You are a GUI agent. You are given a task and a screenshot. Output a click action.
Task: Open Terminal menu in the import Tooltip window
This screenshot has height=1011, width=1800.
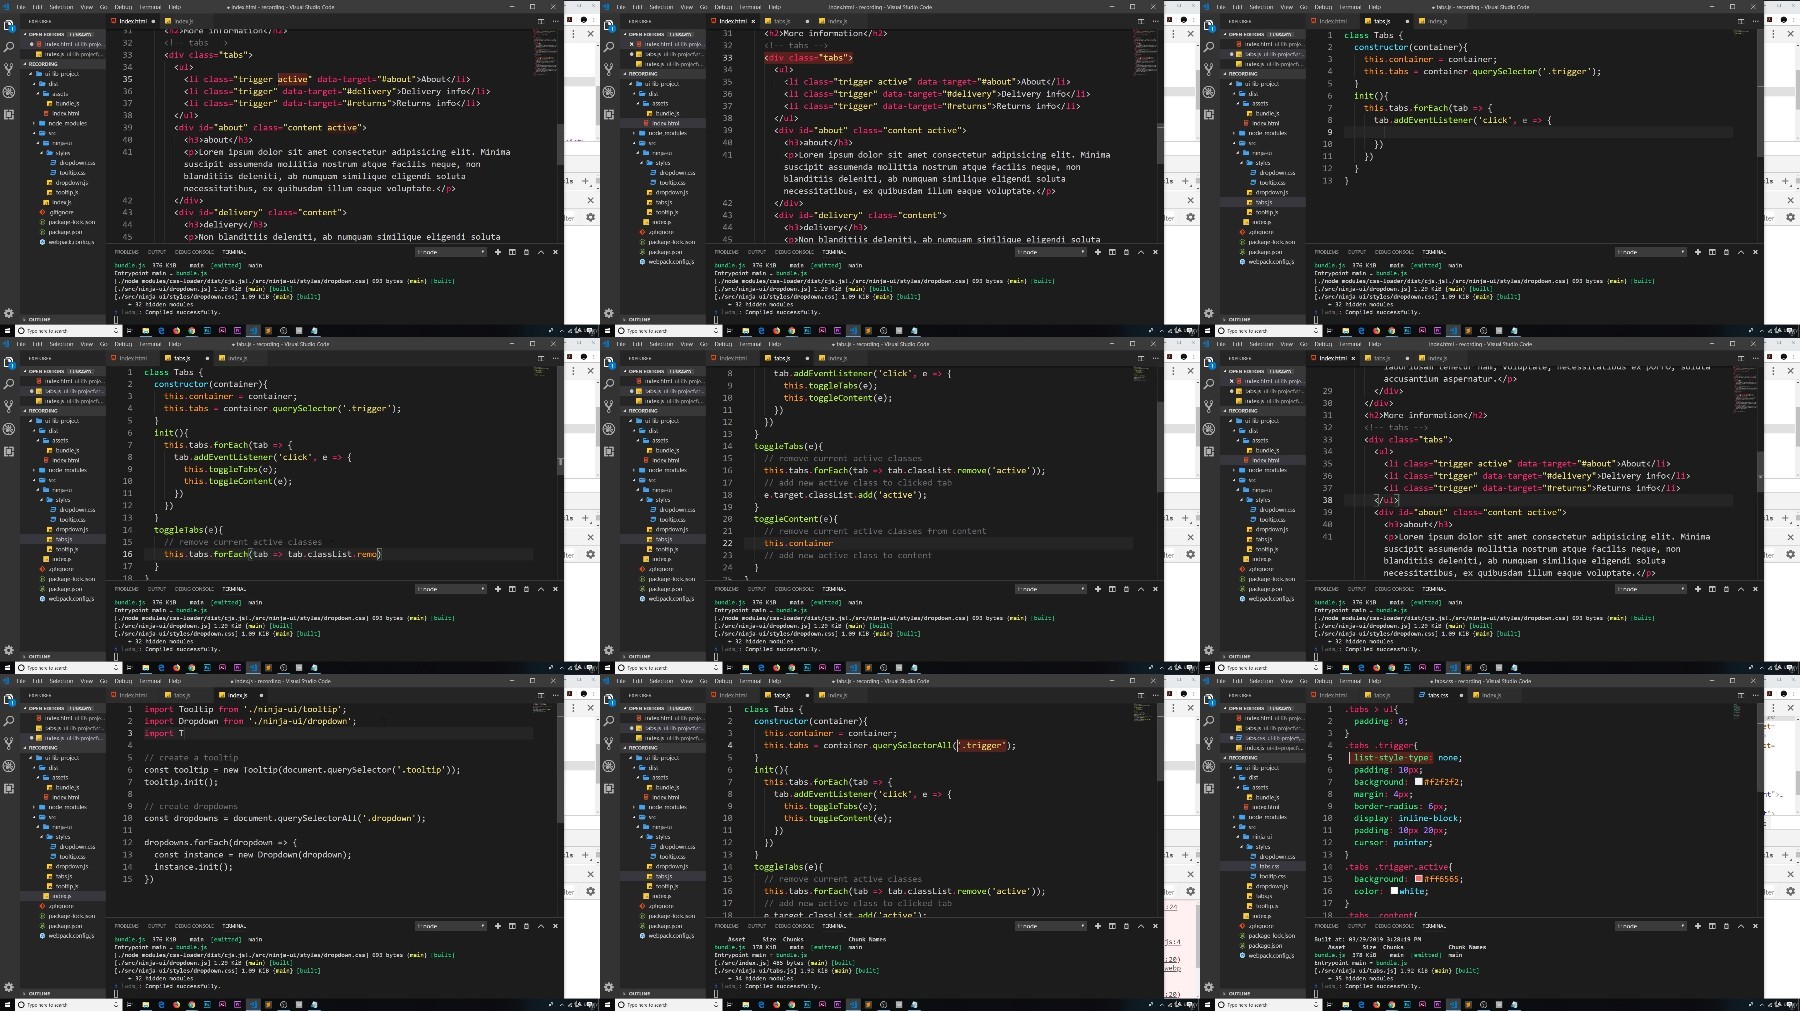[150, 681]
